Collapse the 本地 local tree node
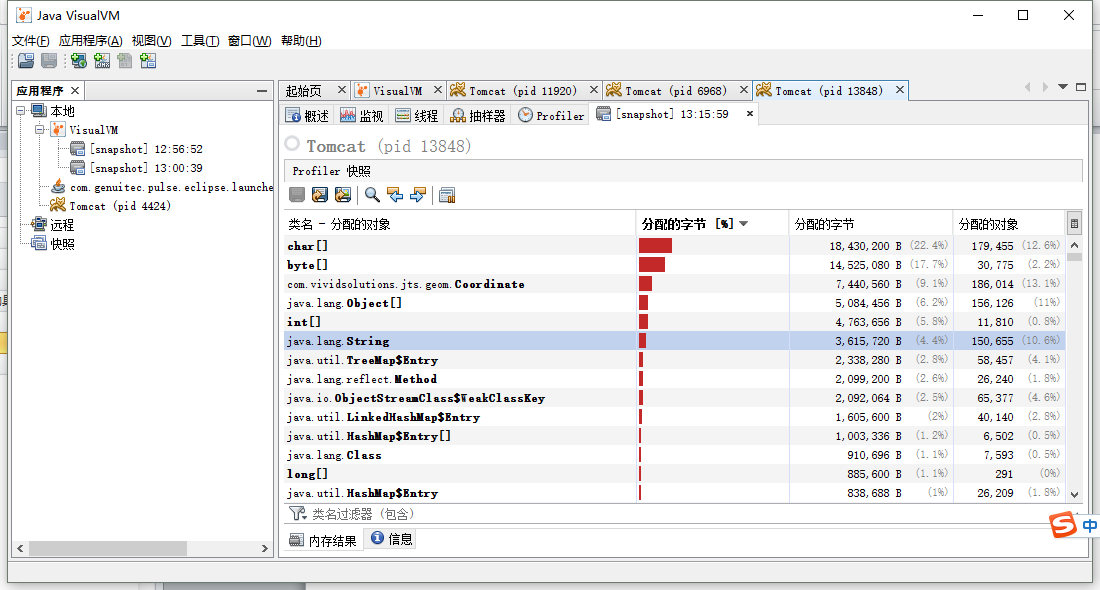This screenshot has height=590, width=1100. tap(21, 111)
